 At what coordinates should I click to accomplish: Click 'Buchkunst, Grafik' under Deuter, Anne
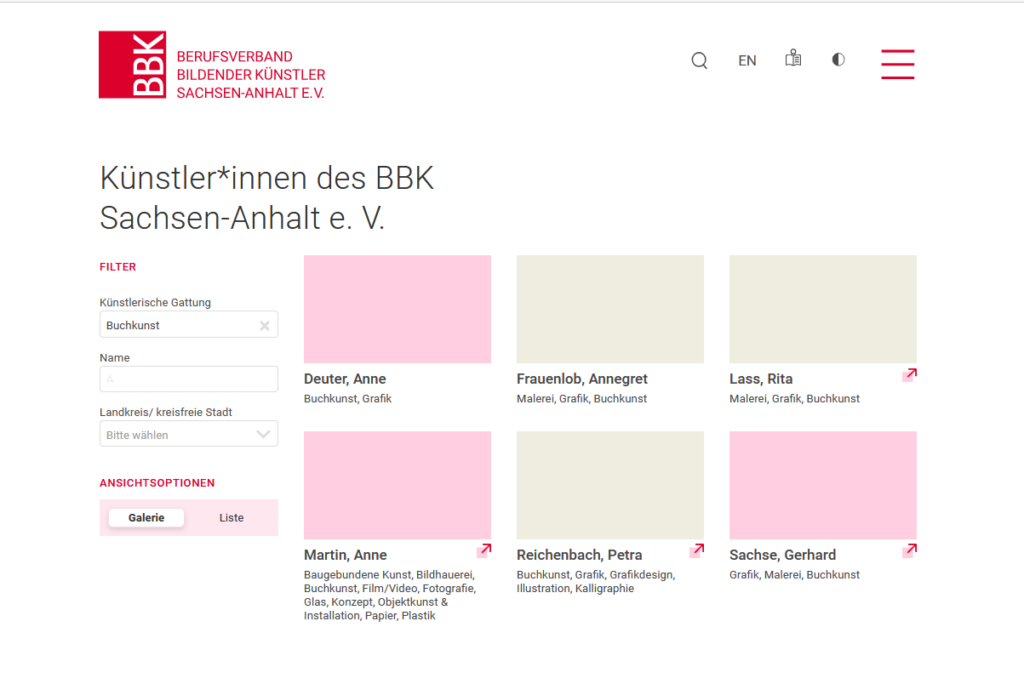click(x=347, y=399)
